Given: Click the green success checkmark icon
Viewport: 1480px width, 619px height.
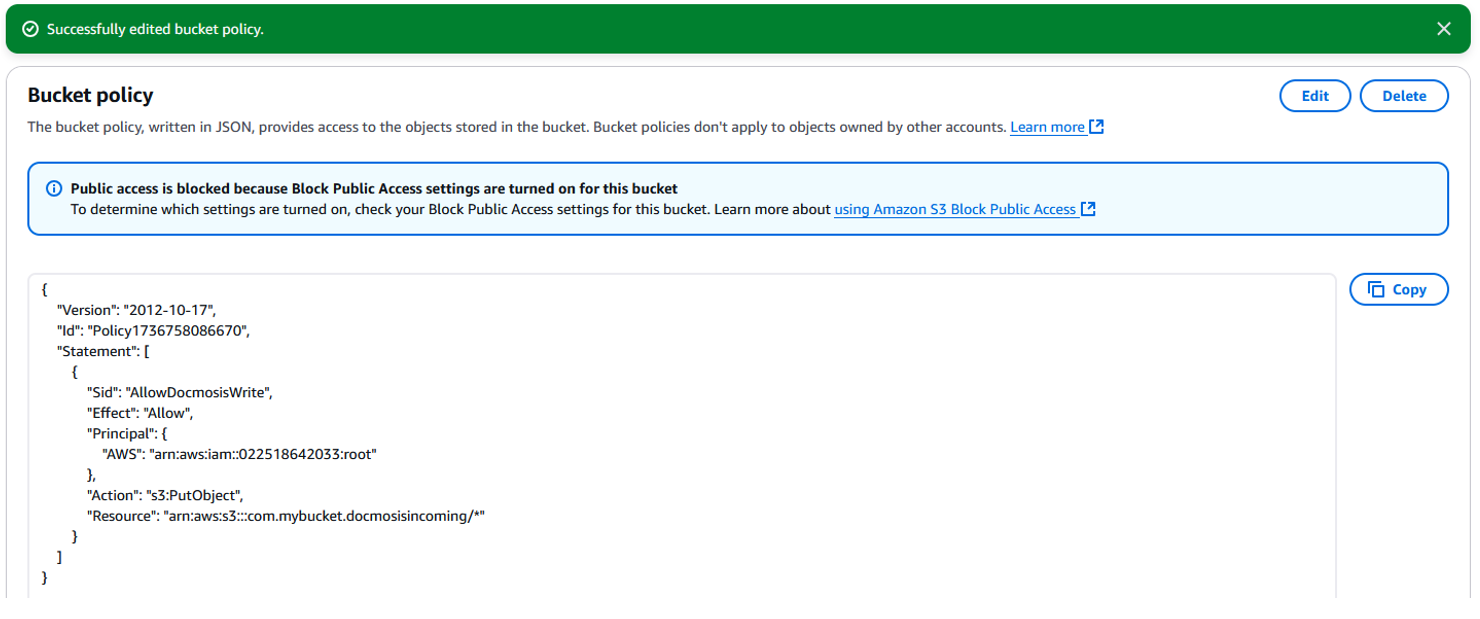Looking at the screenshot, I should point(30,30).
